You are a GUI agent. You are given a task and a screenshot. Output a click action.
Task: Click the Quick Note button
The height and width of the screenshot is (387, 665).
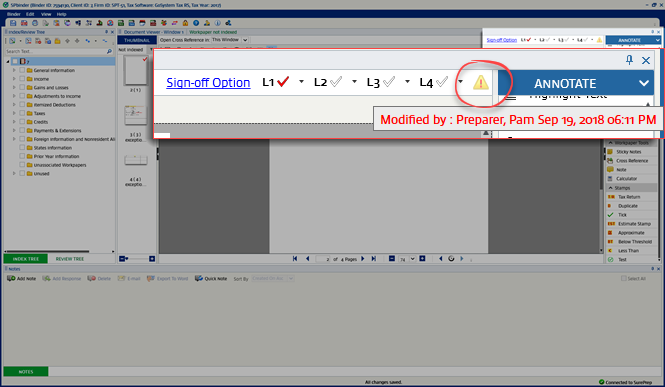[x=211, y=278]
